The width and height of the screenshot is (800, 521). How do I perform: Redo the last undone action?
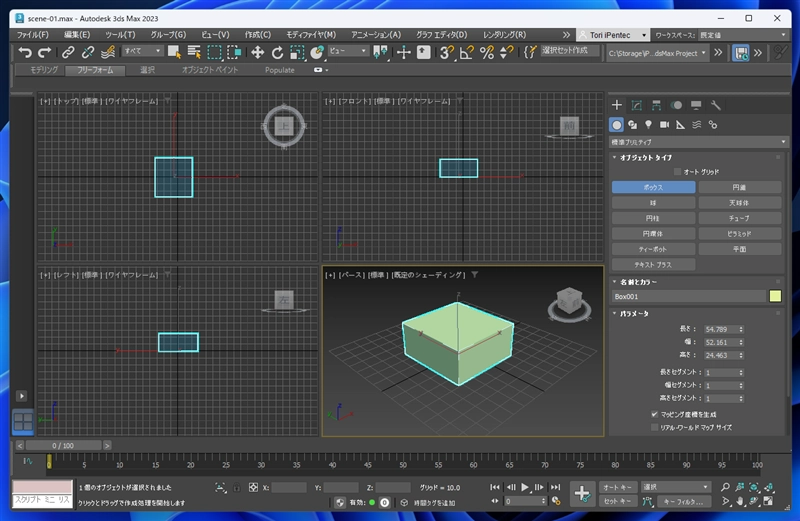click(x=44, y=52)
